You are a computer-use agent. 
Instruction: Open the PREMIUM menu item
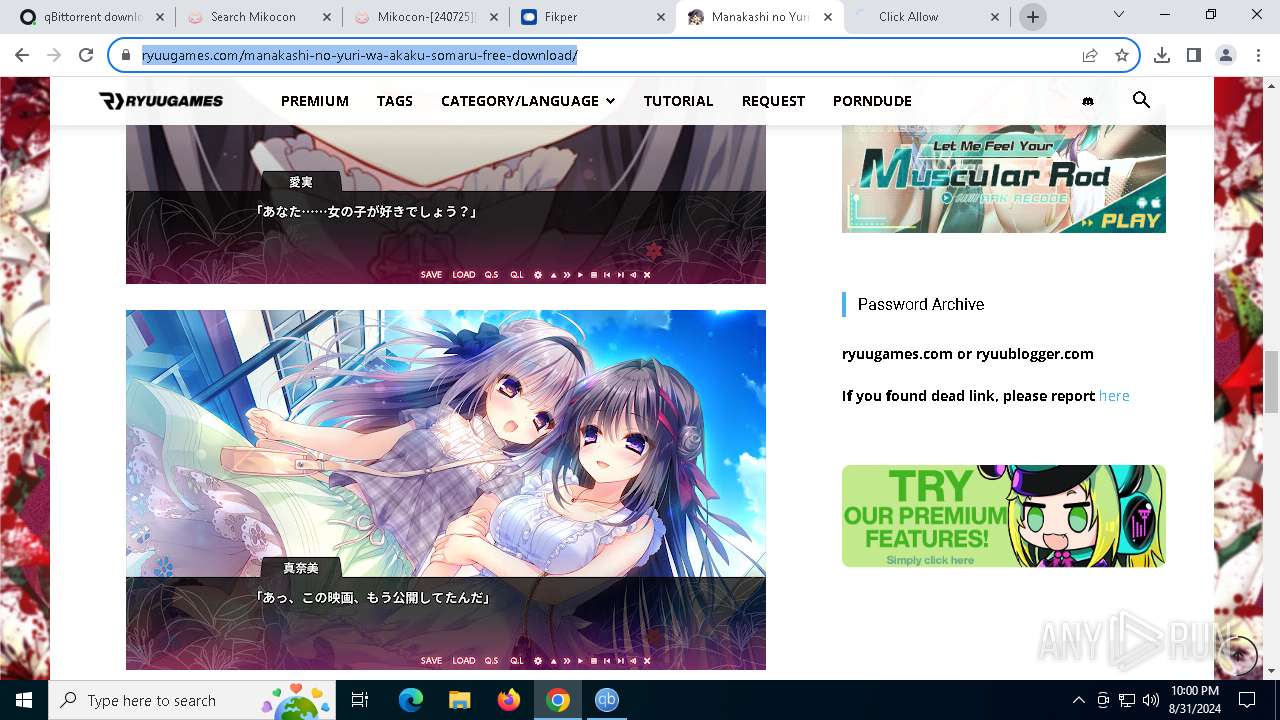point(315,101)
